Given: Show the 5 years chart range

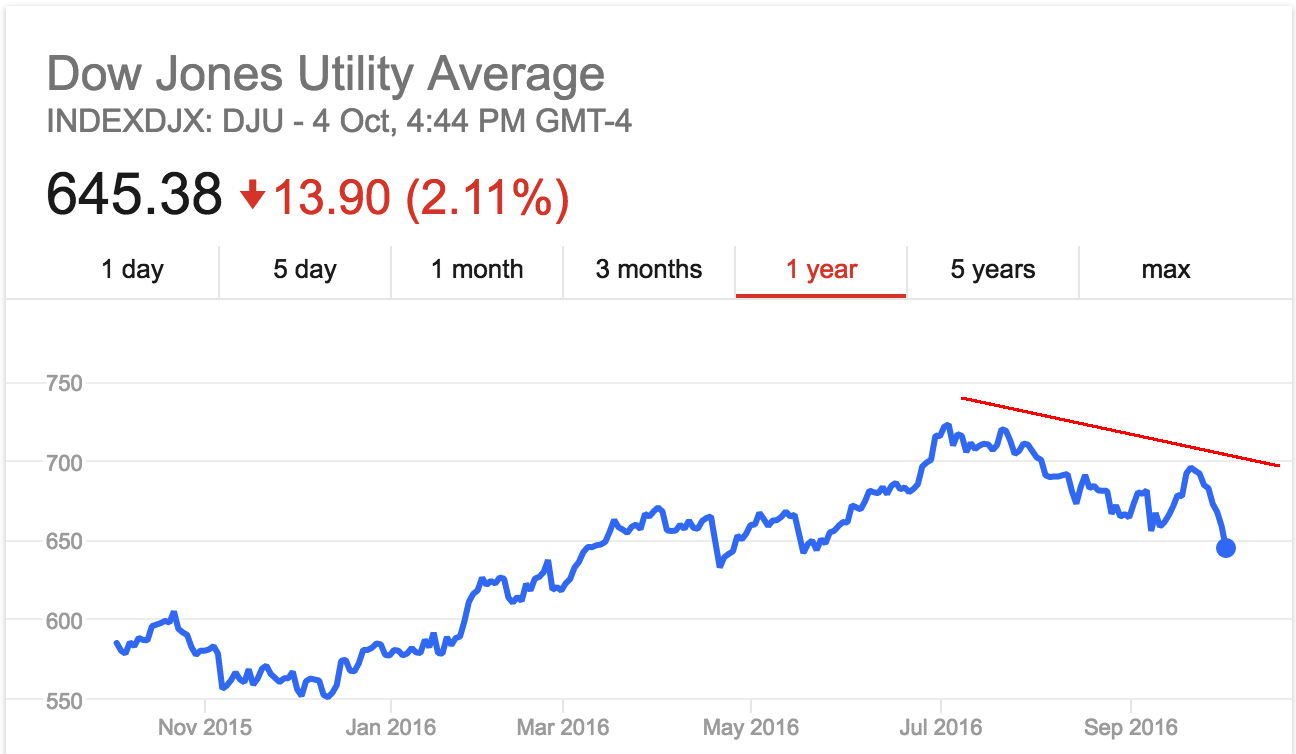Looking at the screenshot, I should tap(993, 269).
